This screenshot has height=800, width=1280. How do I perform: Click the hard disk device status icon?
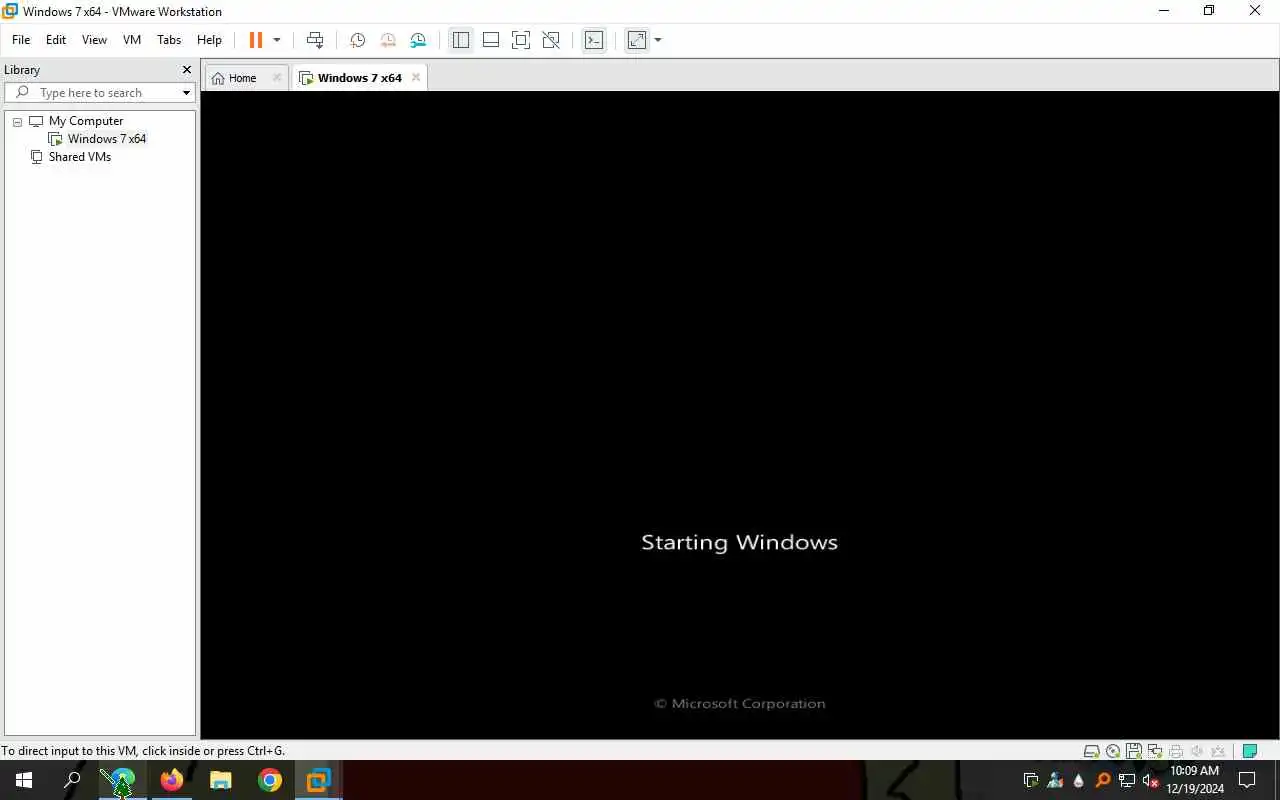1092,751
